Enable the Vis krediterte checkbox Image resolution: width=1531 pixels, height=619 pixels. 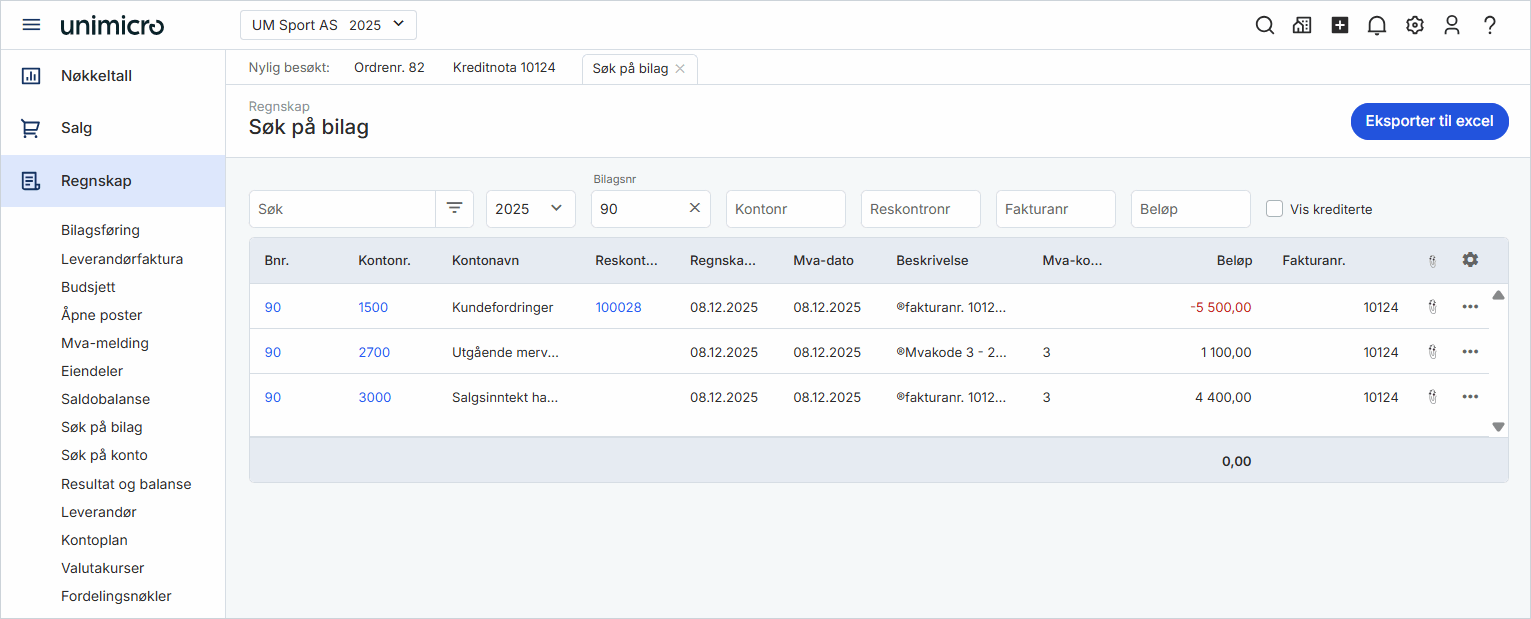[1274, 209]
